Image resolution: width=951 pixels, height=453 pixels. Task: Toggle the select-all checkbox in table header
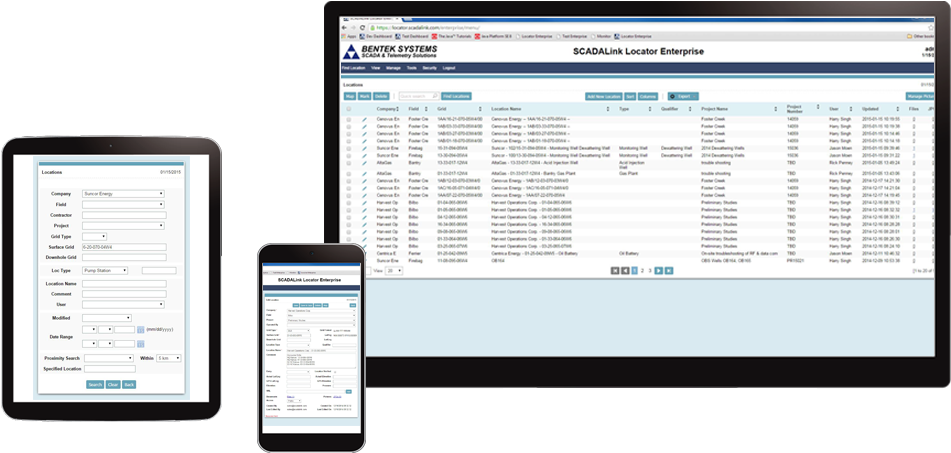349,109
